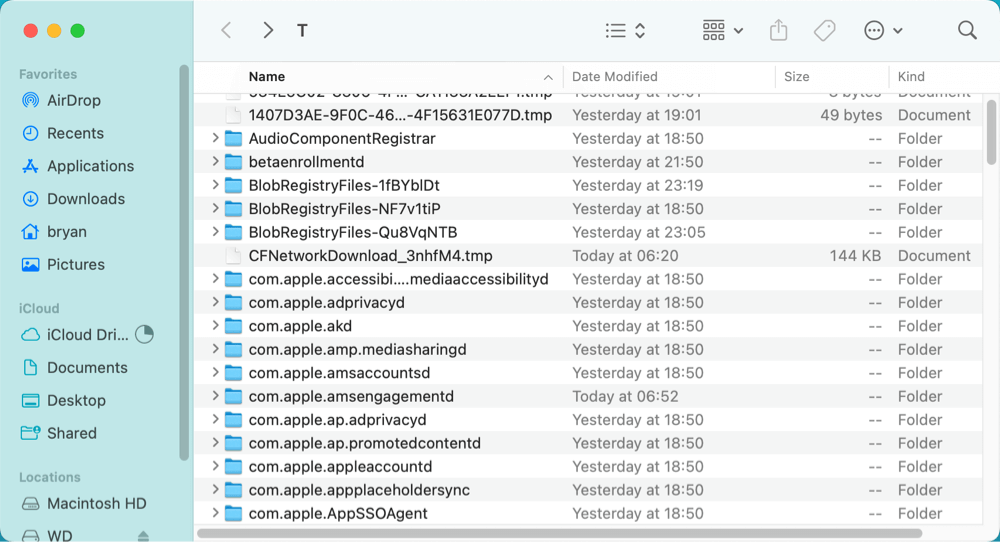This screenshot has width=1000, height=542.
Task: Expand BlobRegistryFiles-NF7v1tiP folder
Action: pos(216,209)
